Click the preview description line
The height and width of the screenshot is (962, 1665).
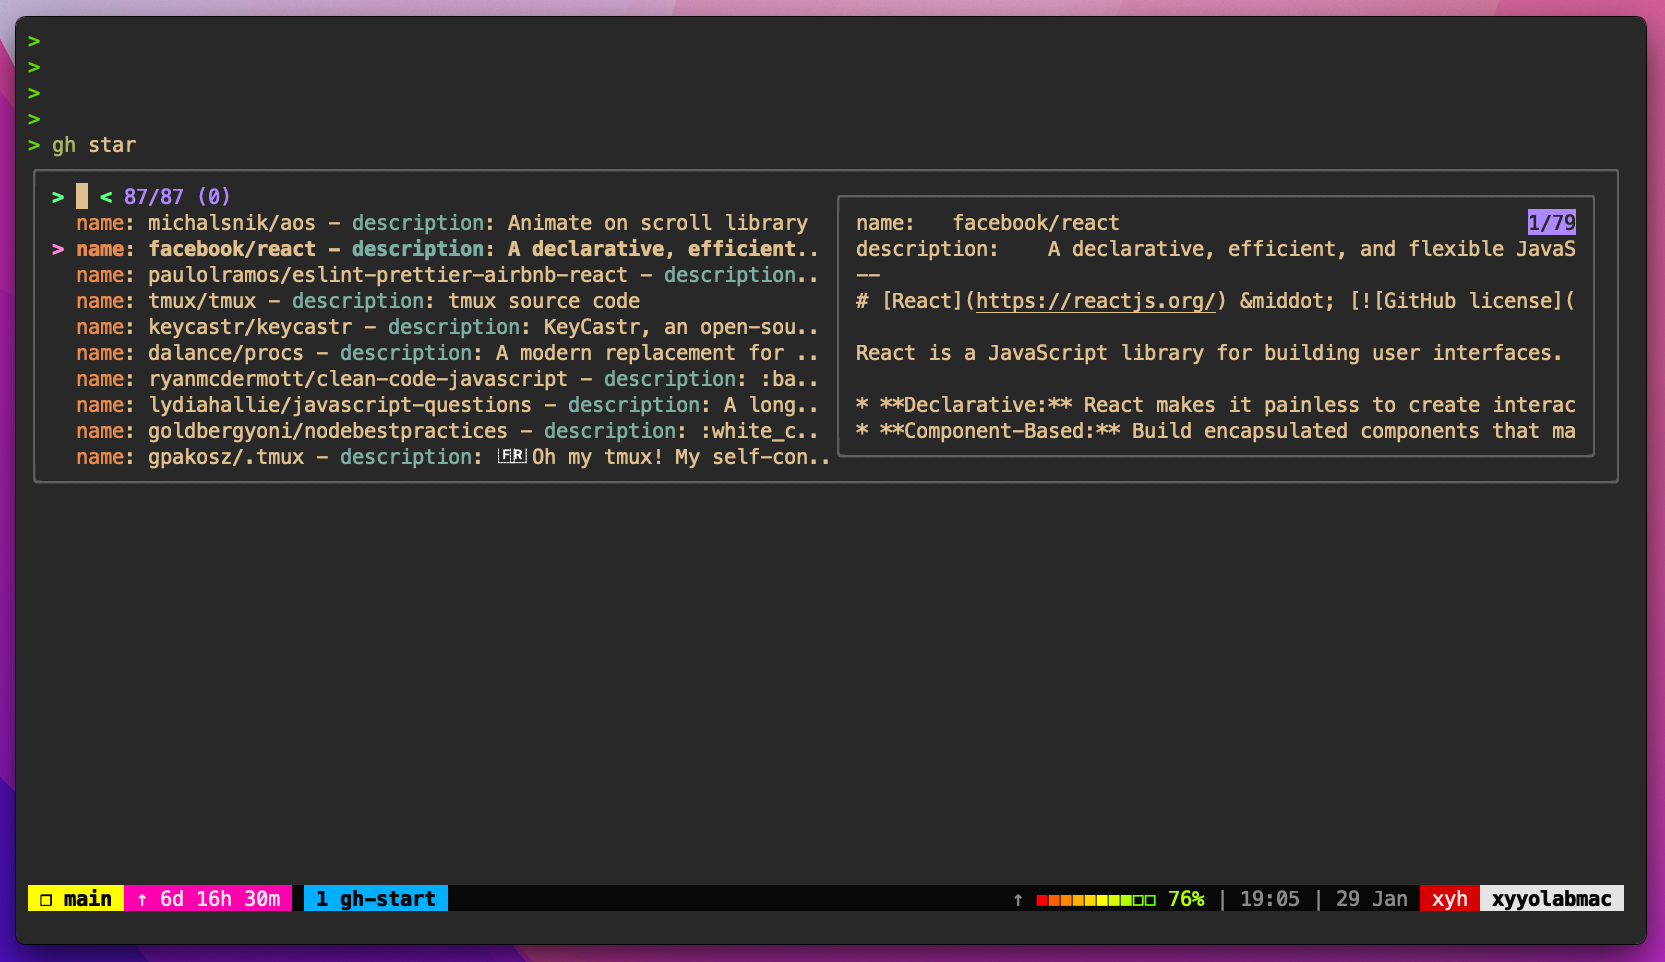1215,249
